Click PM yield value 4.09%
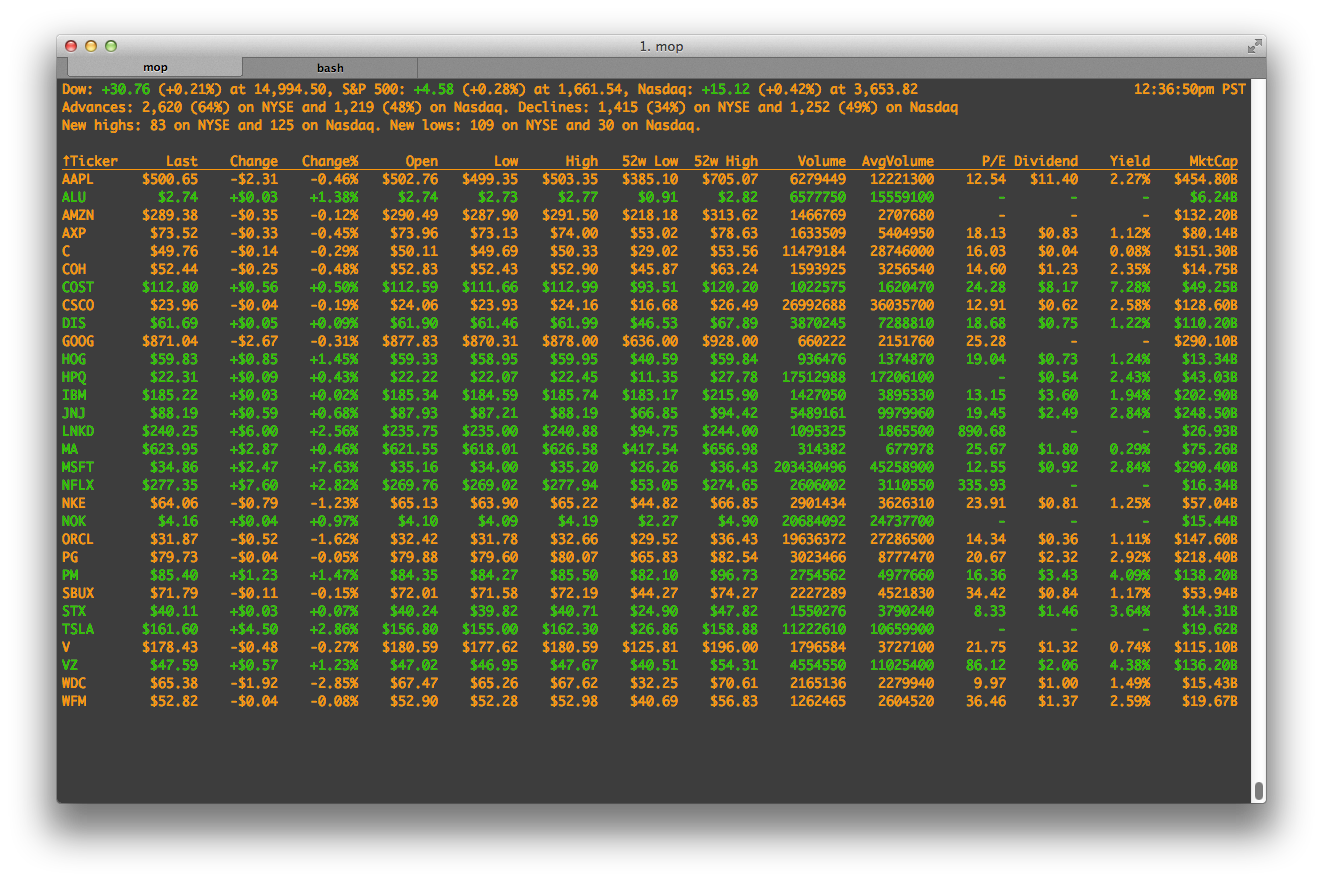Screen dimensions: 1323x882 [x=1130, y=575]
